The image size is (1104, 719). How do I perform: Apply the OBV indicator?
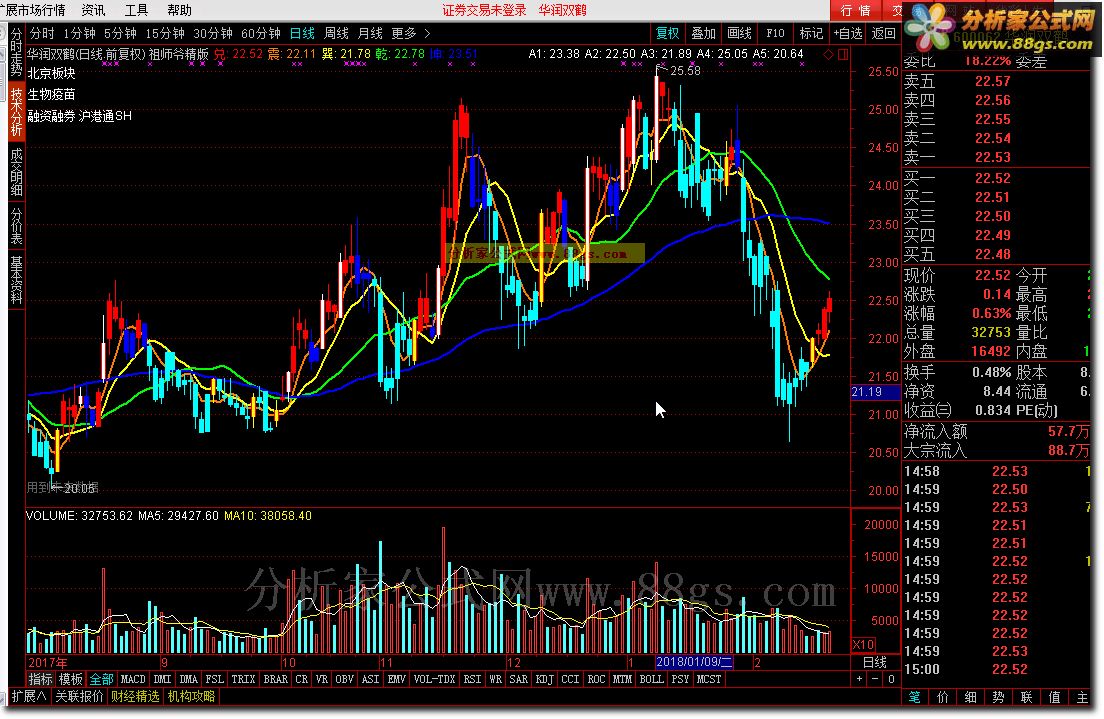pyautogui.click(x=344, y=679)
